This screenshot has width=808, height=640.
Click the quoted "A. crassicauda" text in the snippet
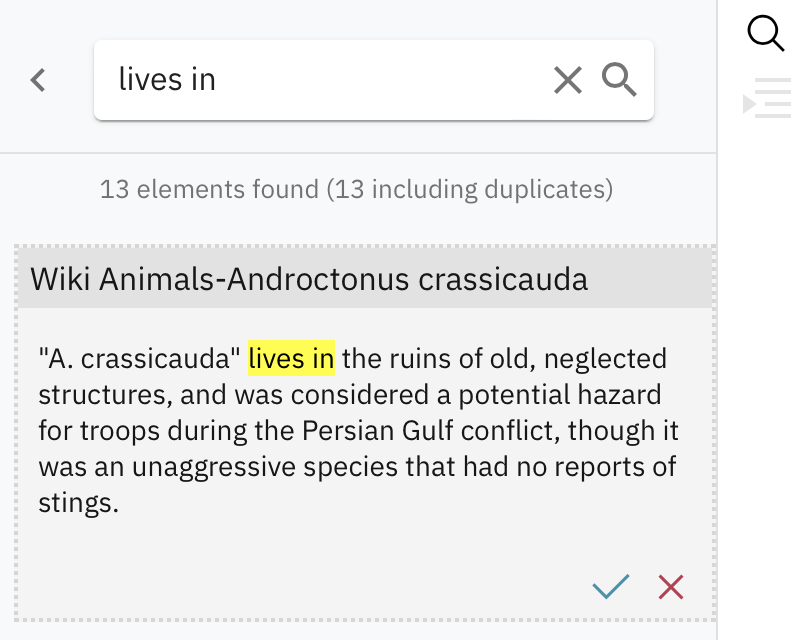(139, 358)
